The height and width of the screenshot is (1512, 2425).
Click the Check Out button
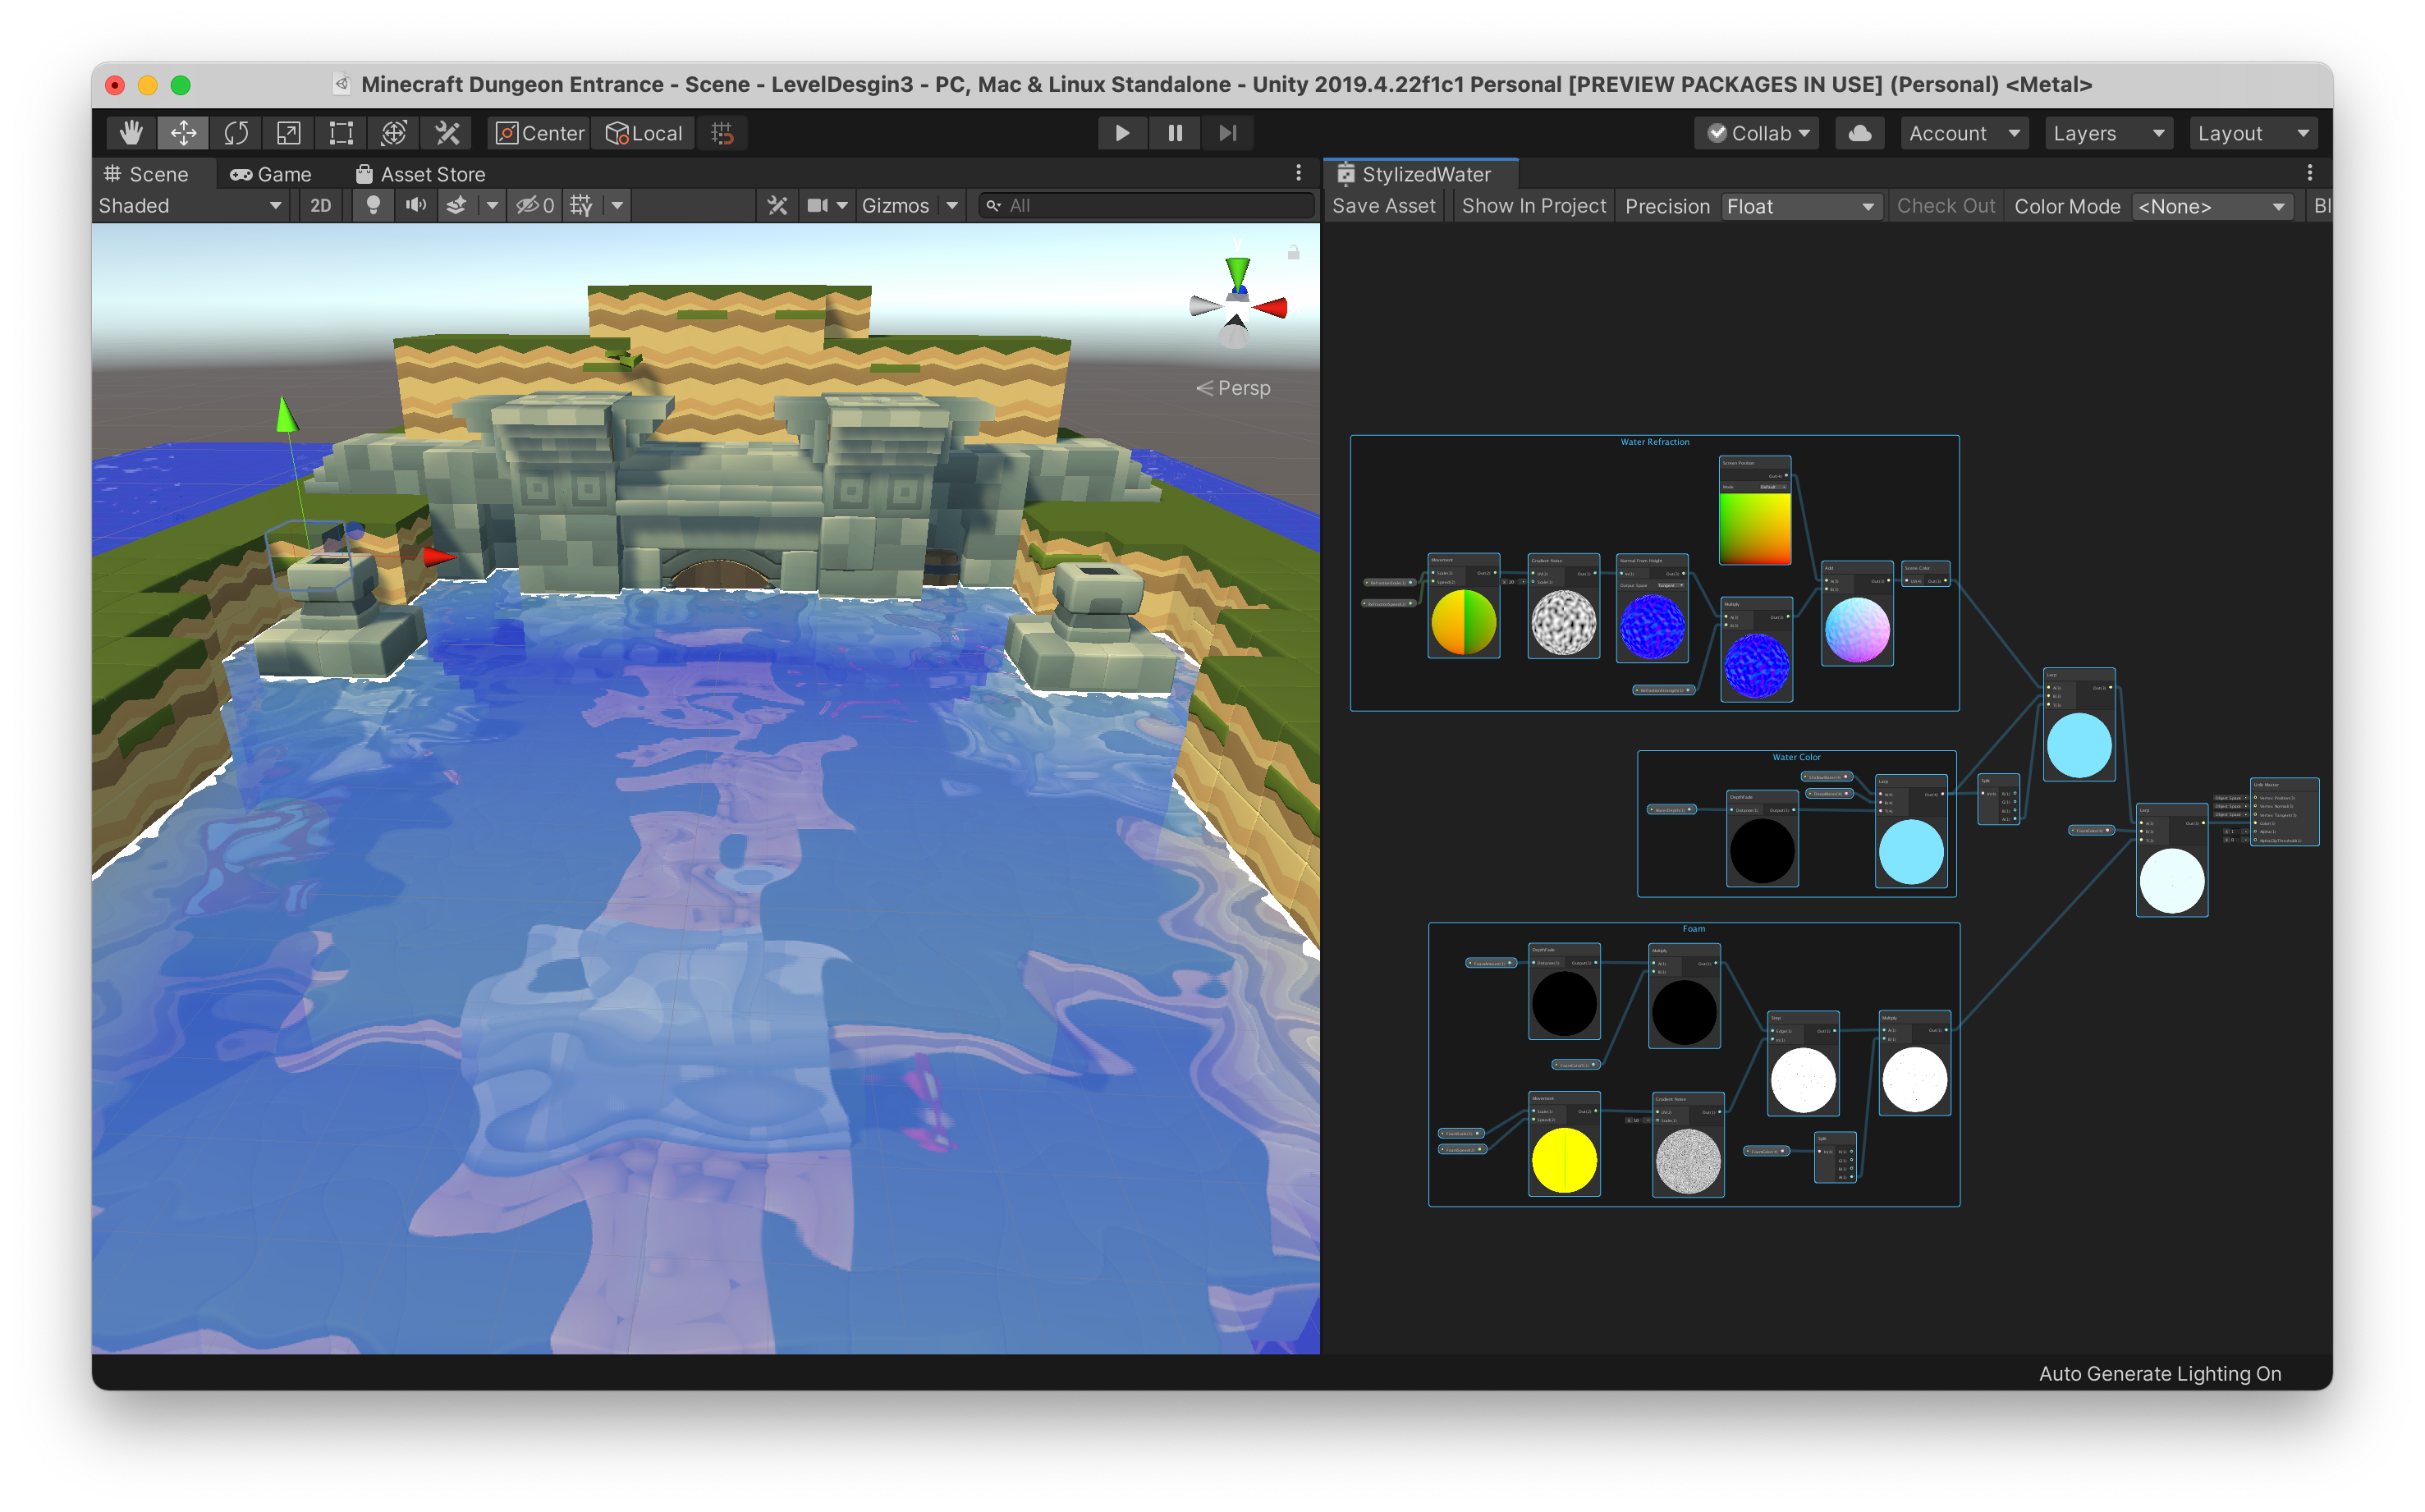tap(1945, 206)
